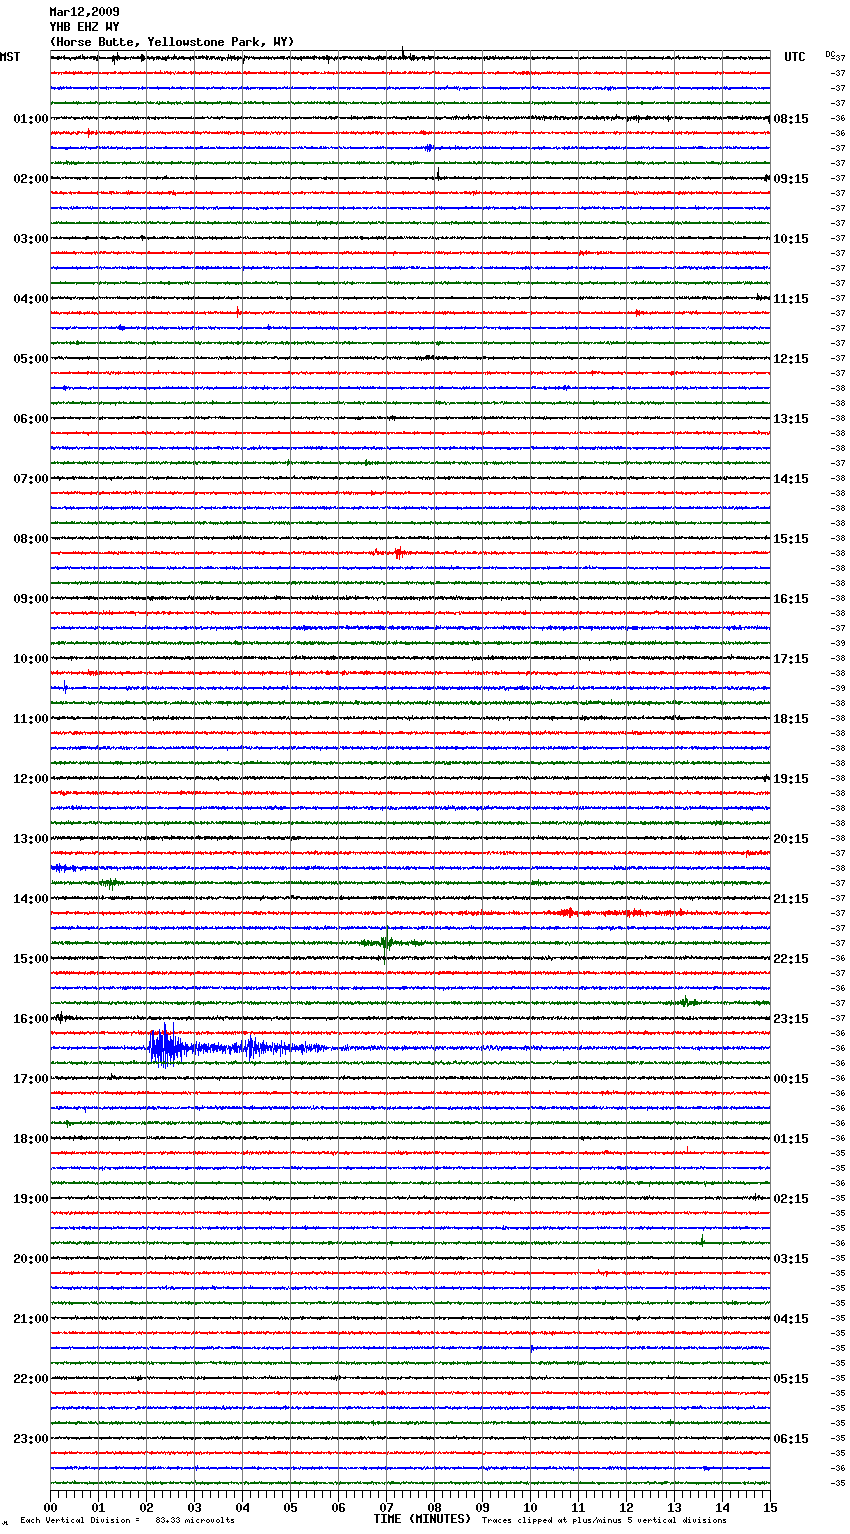Click the 11:15 UTC time label
Image resolution: width=850 pixels, height=1534 pixels.
coord(791,299)
